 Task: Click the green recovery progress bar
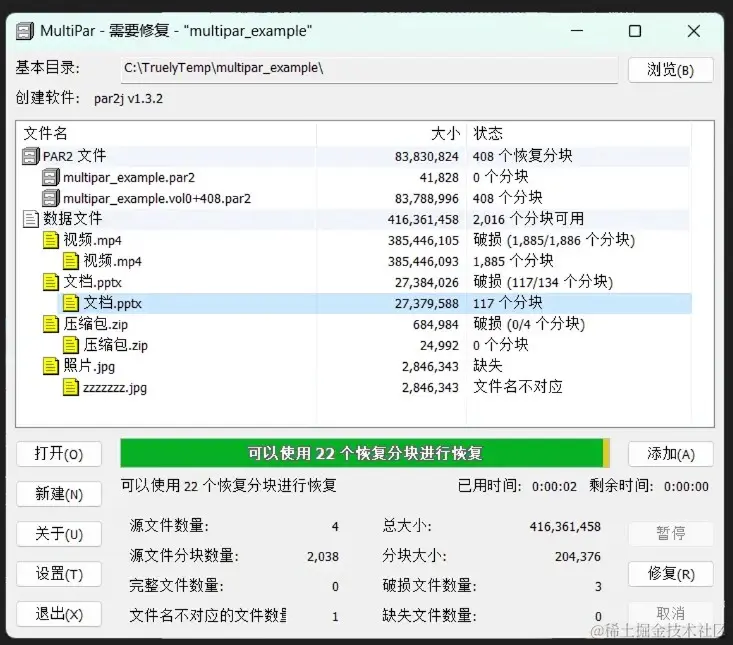point(365,453)
